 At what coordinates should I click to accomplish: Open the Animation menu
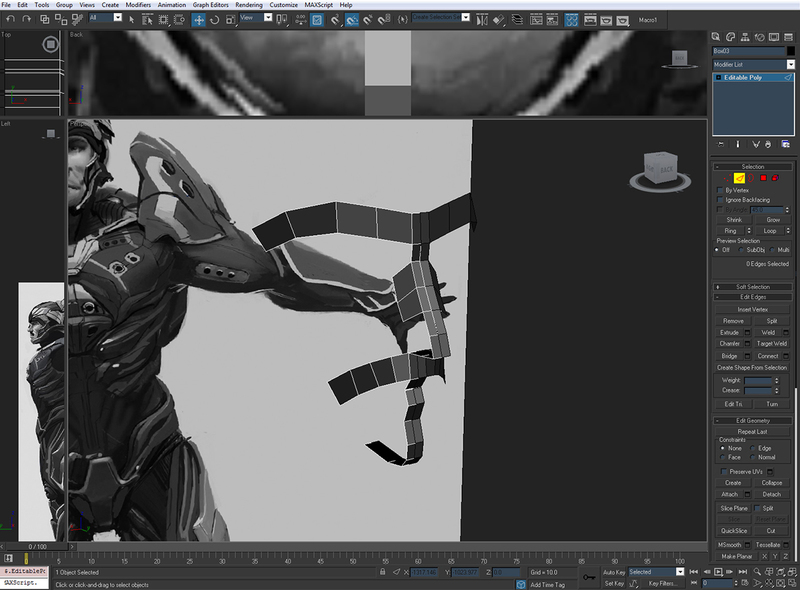171,5
